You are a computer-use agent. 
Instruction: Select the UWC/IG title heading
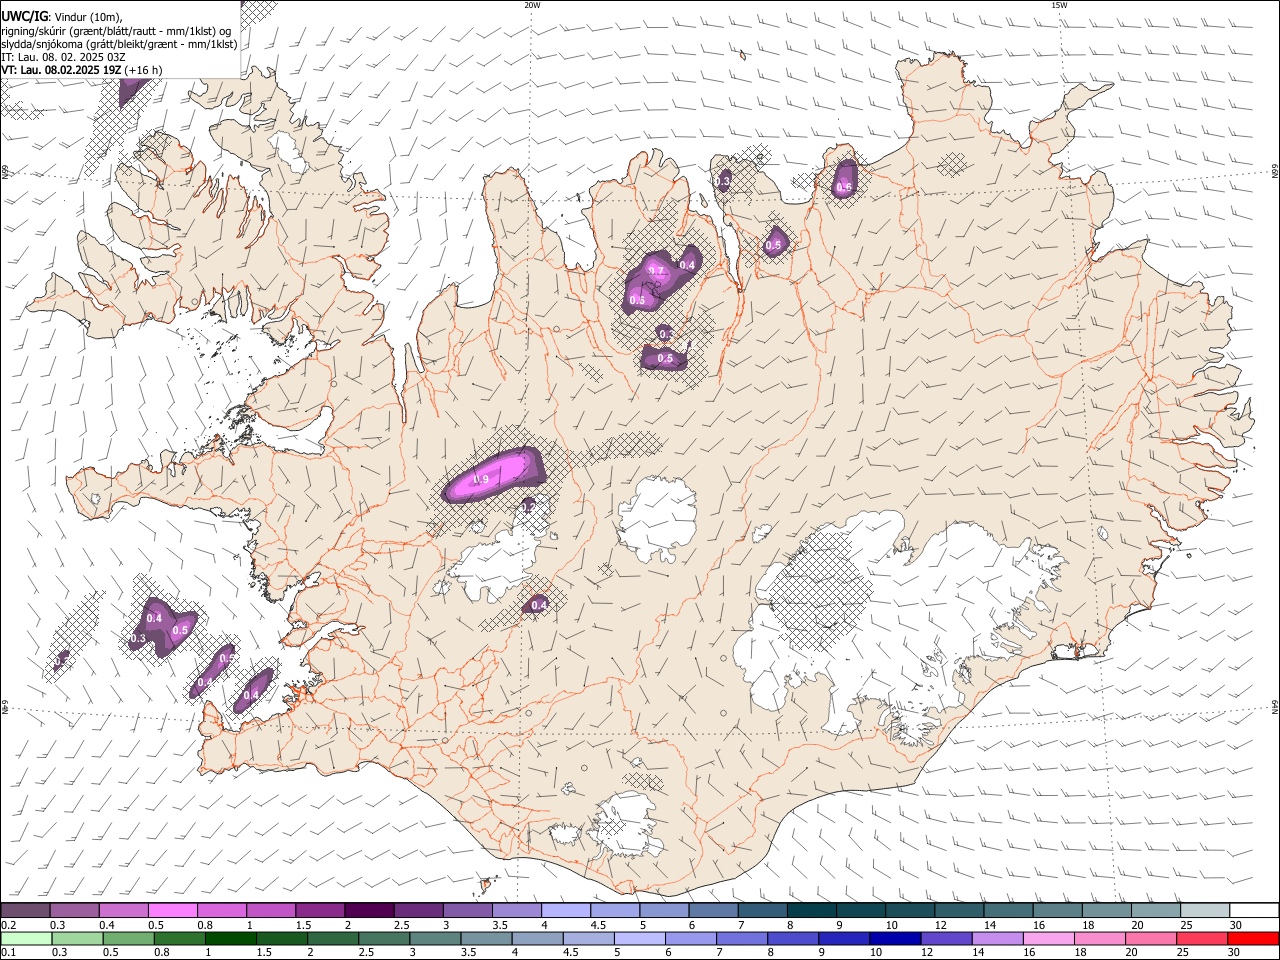coord(24,17)
